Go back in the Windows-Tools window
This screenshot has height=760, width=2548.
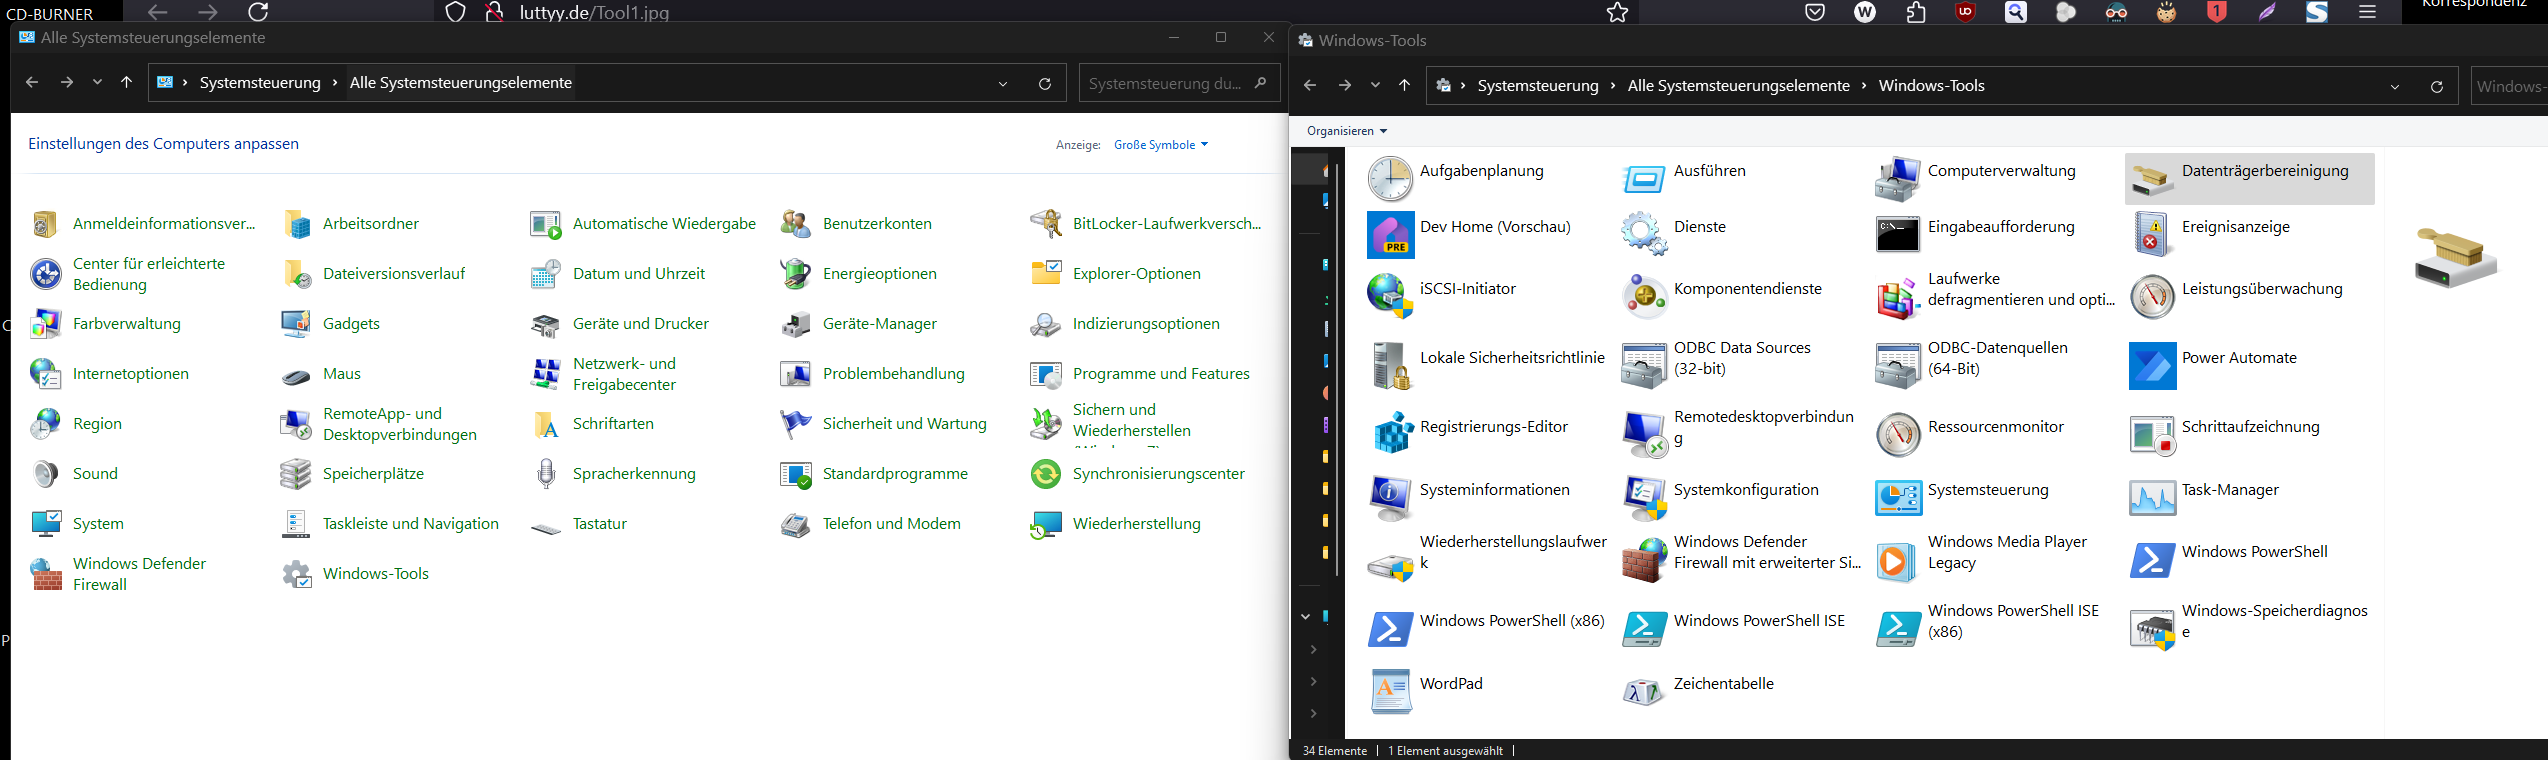point(1310,86)
